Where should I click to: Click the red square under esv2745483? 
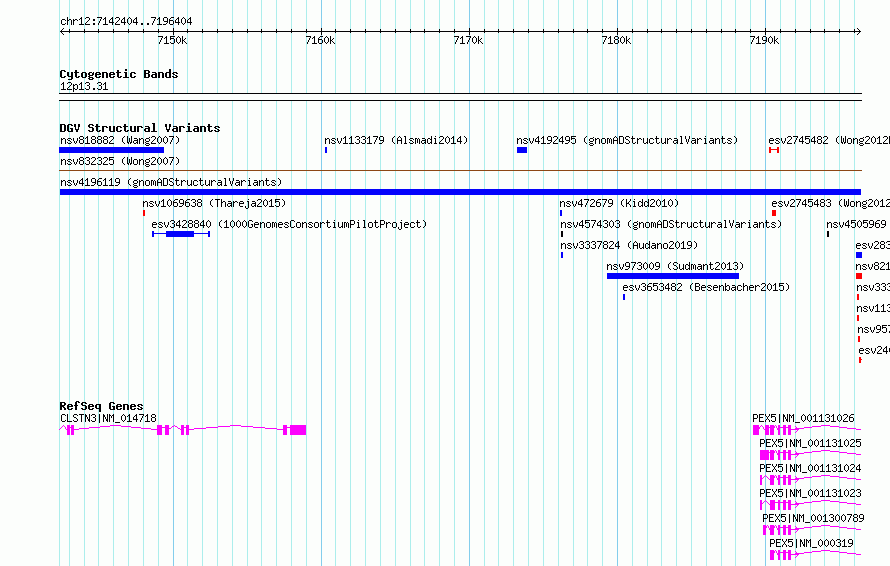(x=774, y=213)
